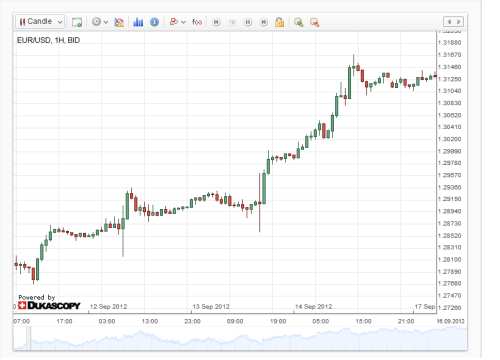
Task: Click the blue bar volume icon
Action: click(138, 22)
